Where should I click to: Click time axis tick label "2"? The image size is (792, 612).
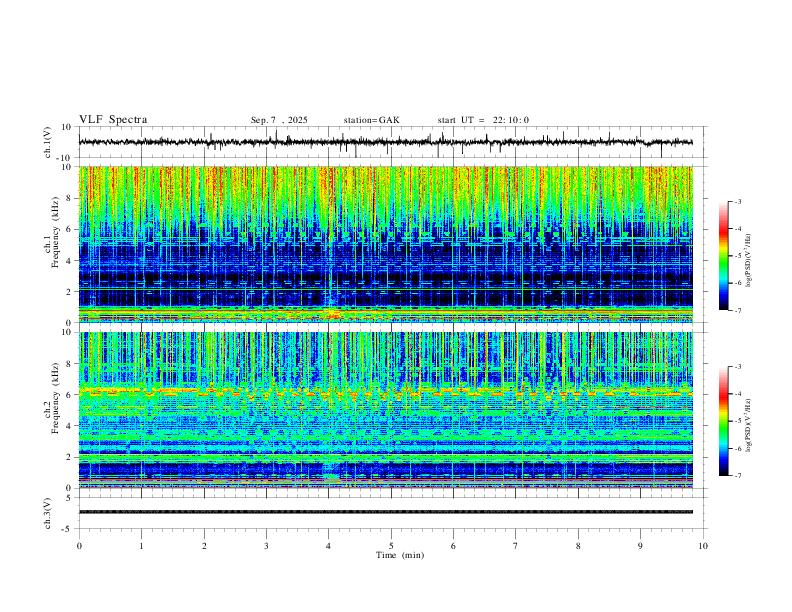tap(204, 546)
